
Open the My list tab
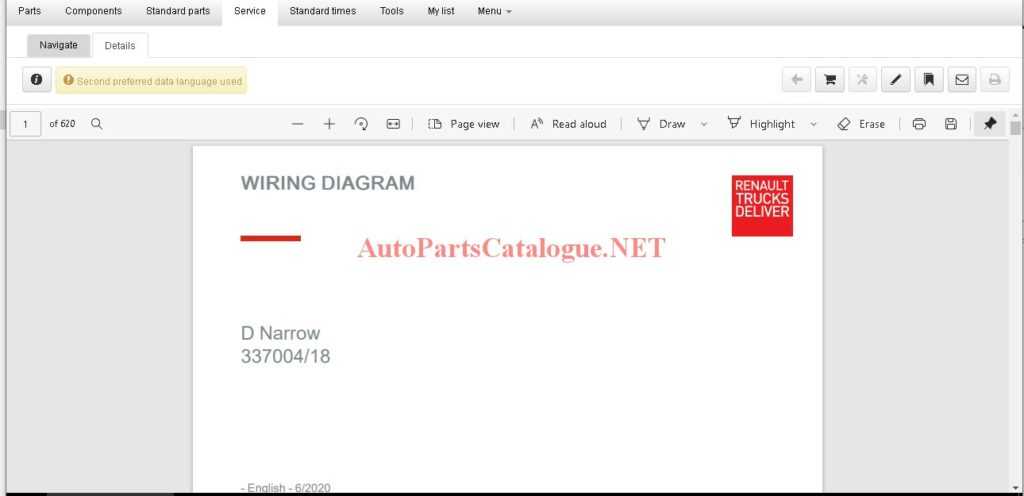[x=441, y=11]
